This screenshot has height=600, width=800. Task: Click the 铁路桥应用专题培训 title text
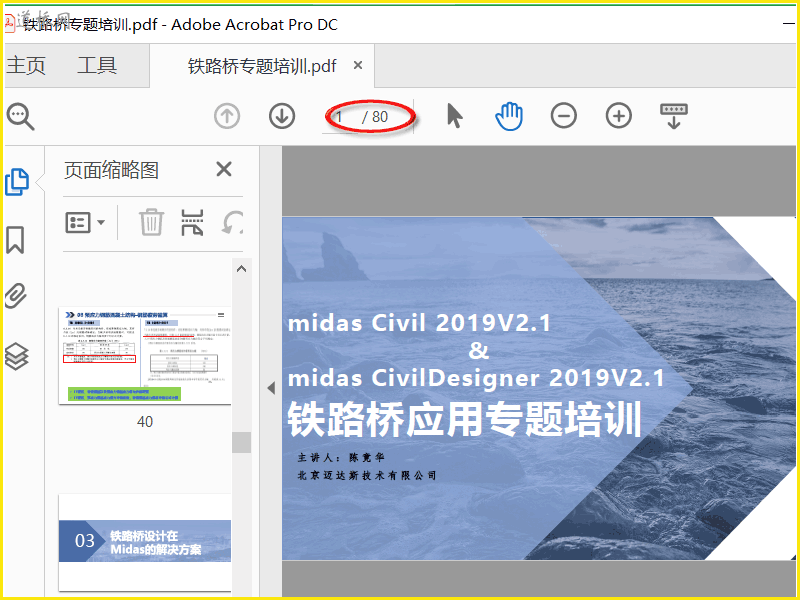pos(464,419)
